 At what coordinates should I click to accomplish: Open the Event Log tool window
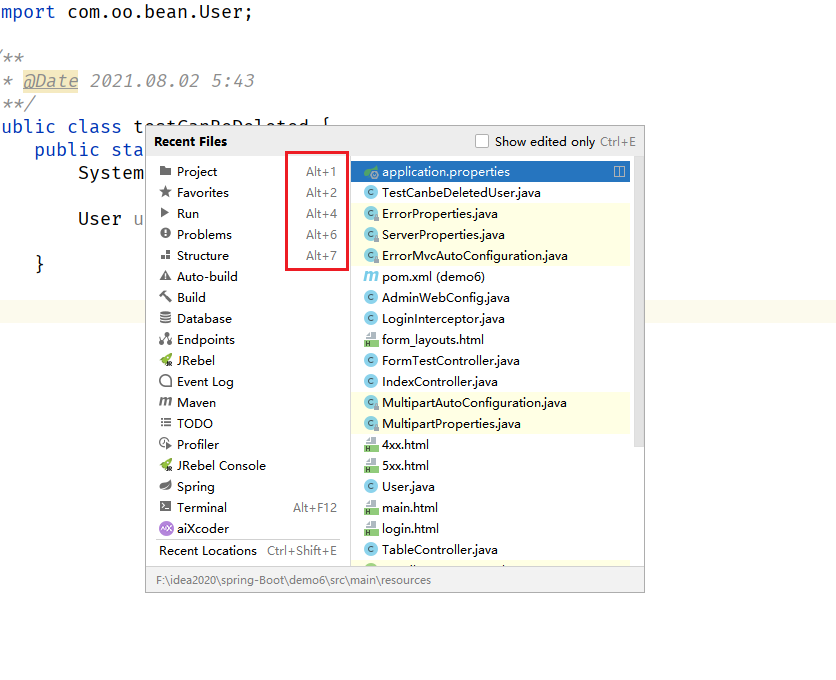(x=205, y=381)
